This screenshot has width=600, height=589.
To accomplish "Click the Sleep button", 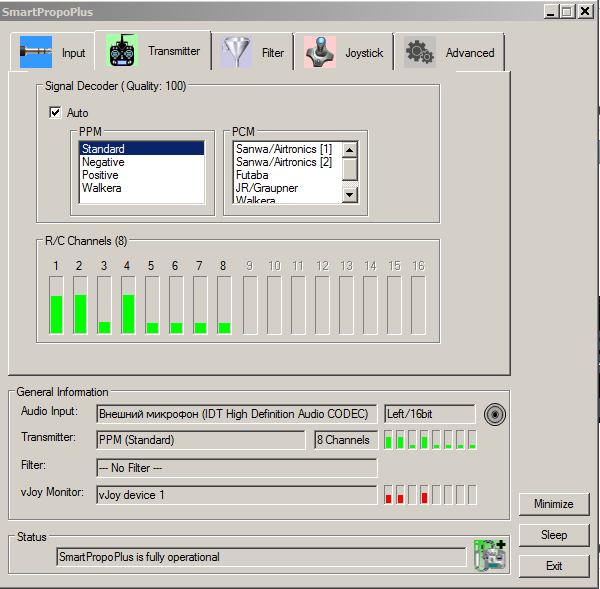I will [554, 535].
